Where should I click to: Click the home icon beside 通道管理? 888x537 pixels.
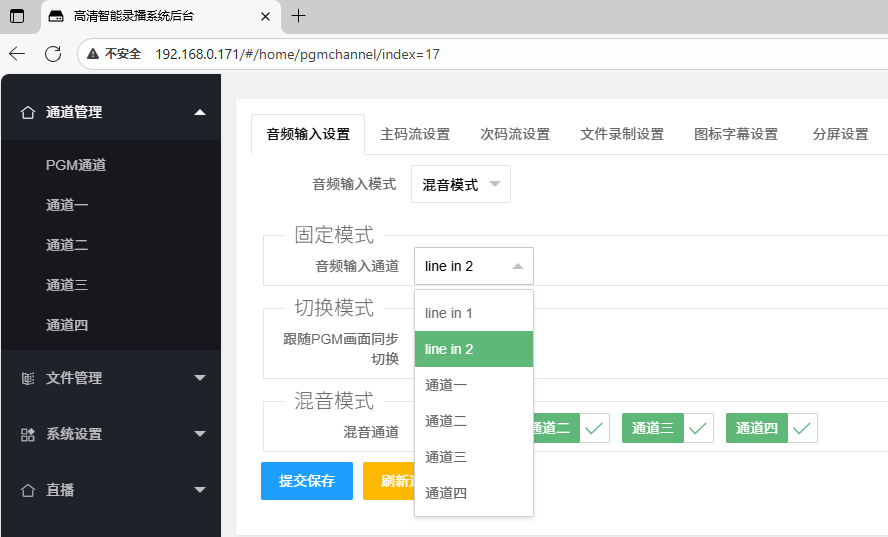click(x=28, y=113)
